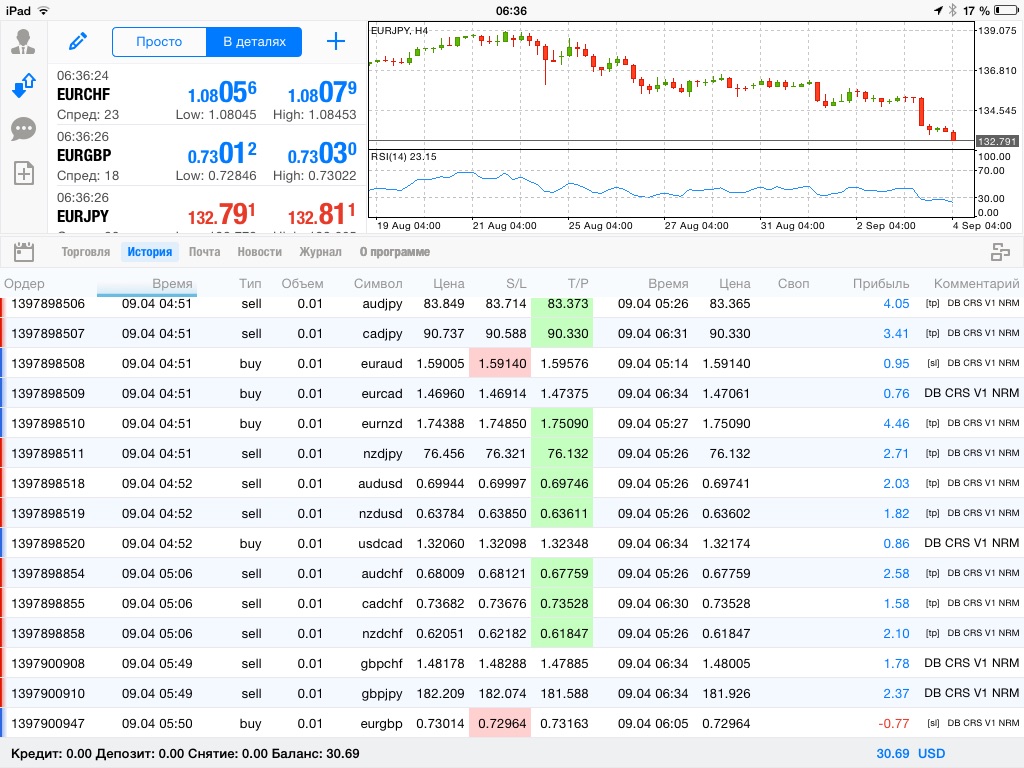Tap the pencil edit symbols icon
The width and height of the screenshot is (1024, 768).
(78, 41)
